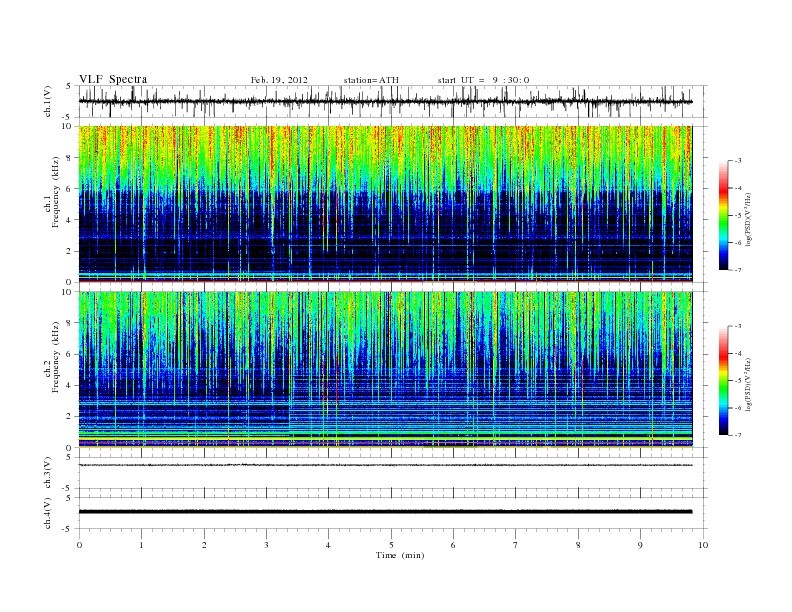Click the "station=ATH" header label
Screen dimensions: 792x612
pos(371,80)
